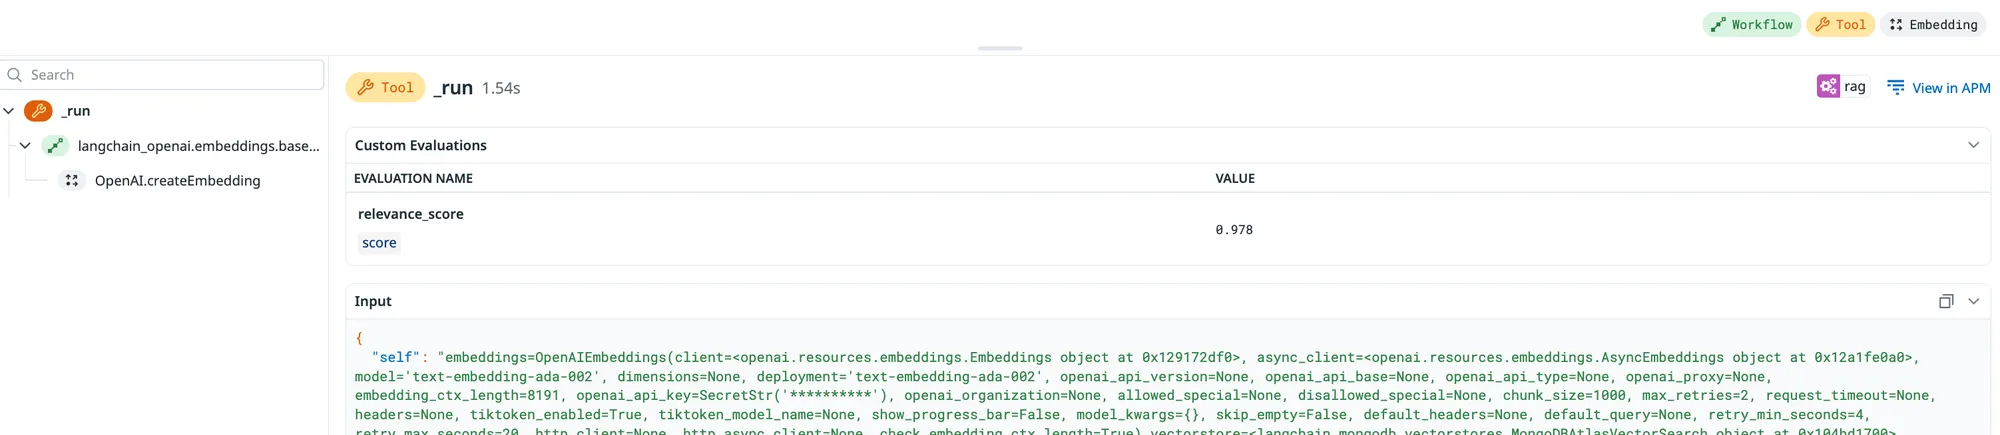
Task: Click the EVALUATION NAME column header
Action: tap(413, 178)
